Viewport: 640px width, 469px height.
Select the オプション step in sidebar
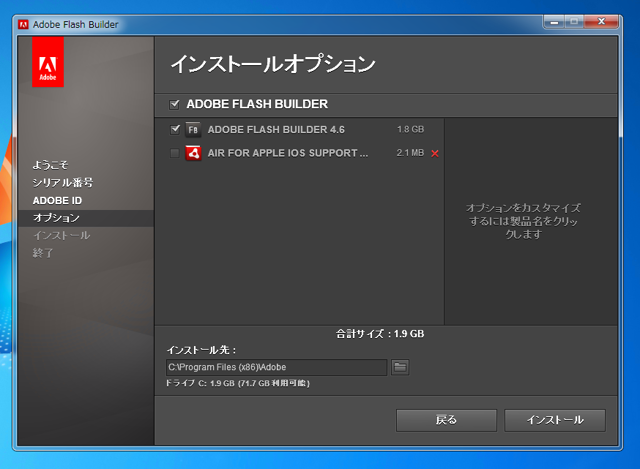click(x=86, y=218)
